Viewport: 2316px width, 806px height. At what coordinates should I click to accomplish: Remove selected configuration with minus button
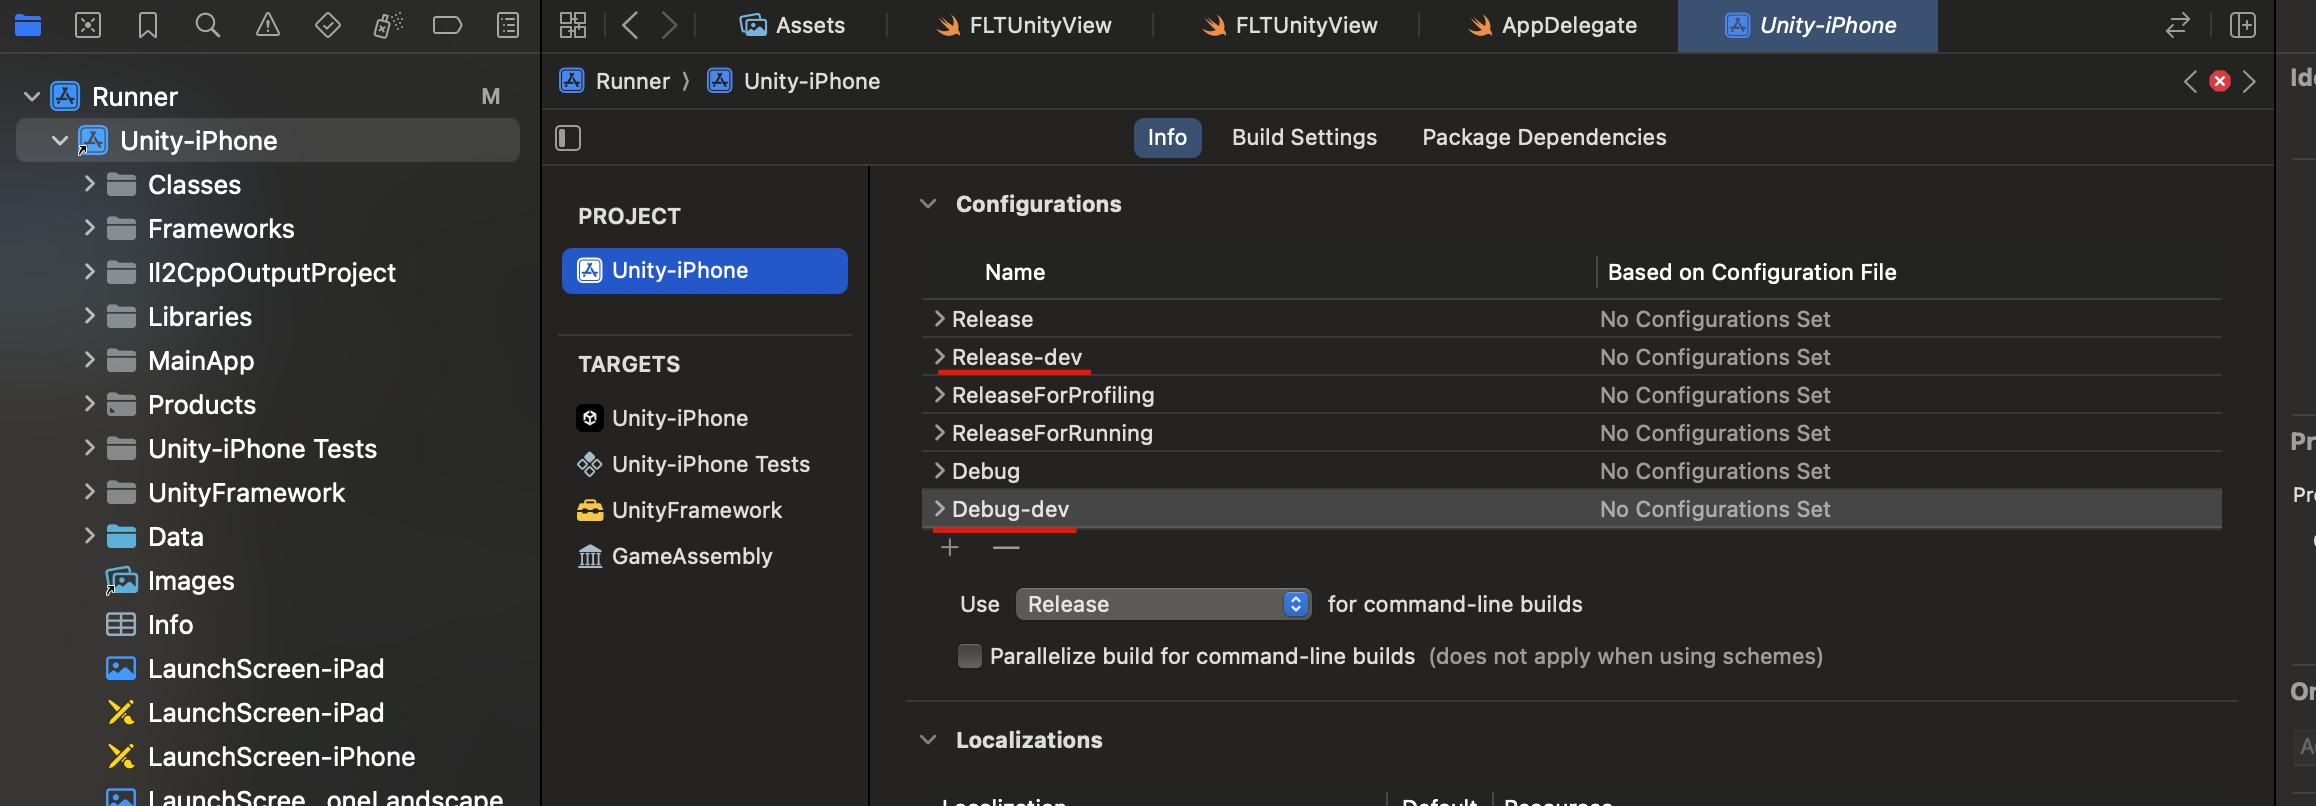click(1006, 548)
